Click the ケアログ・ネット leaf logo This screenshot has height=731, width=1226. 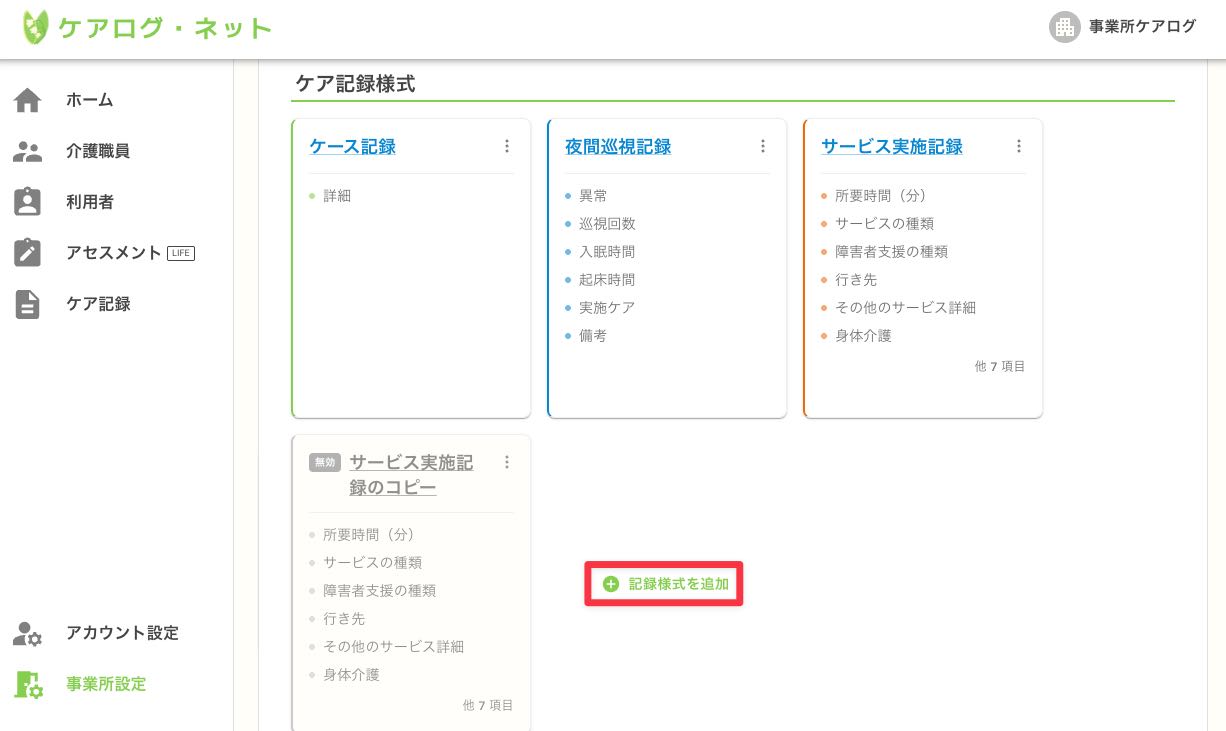[x=36, y=28]
